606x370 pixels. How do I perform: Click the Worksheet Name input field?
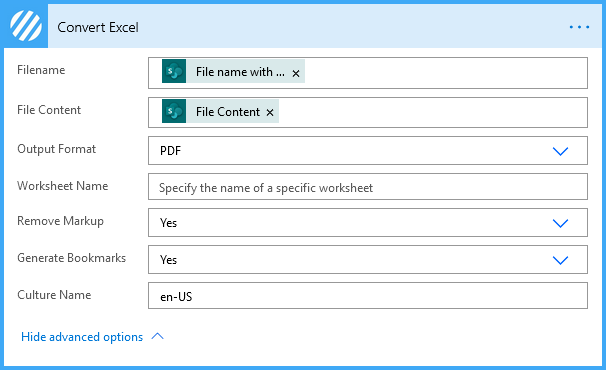click(x=368, y=187)
